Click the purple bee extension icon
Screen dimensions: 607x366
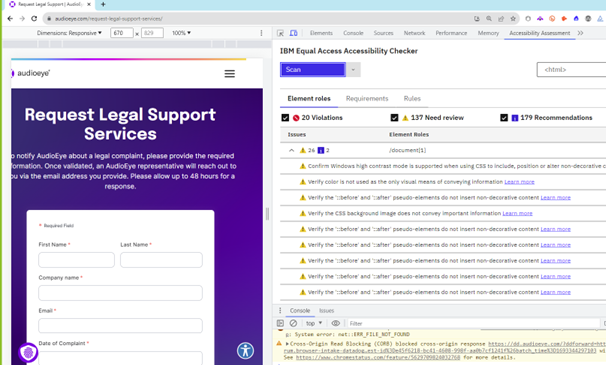[x=540, y=19]
